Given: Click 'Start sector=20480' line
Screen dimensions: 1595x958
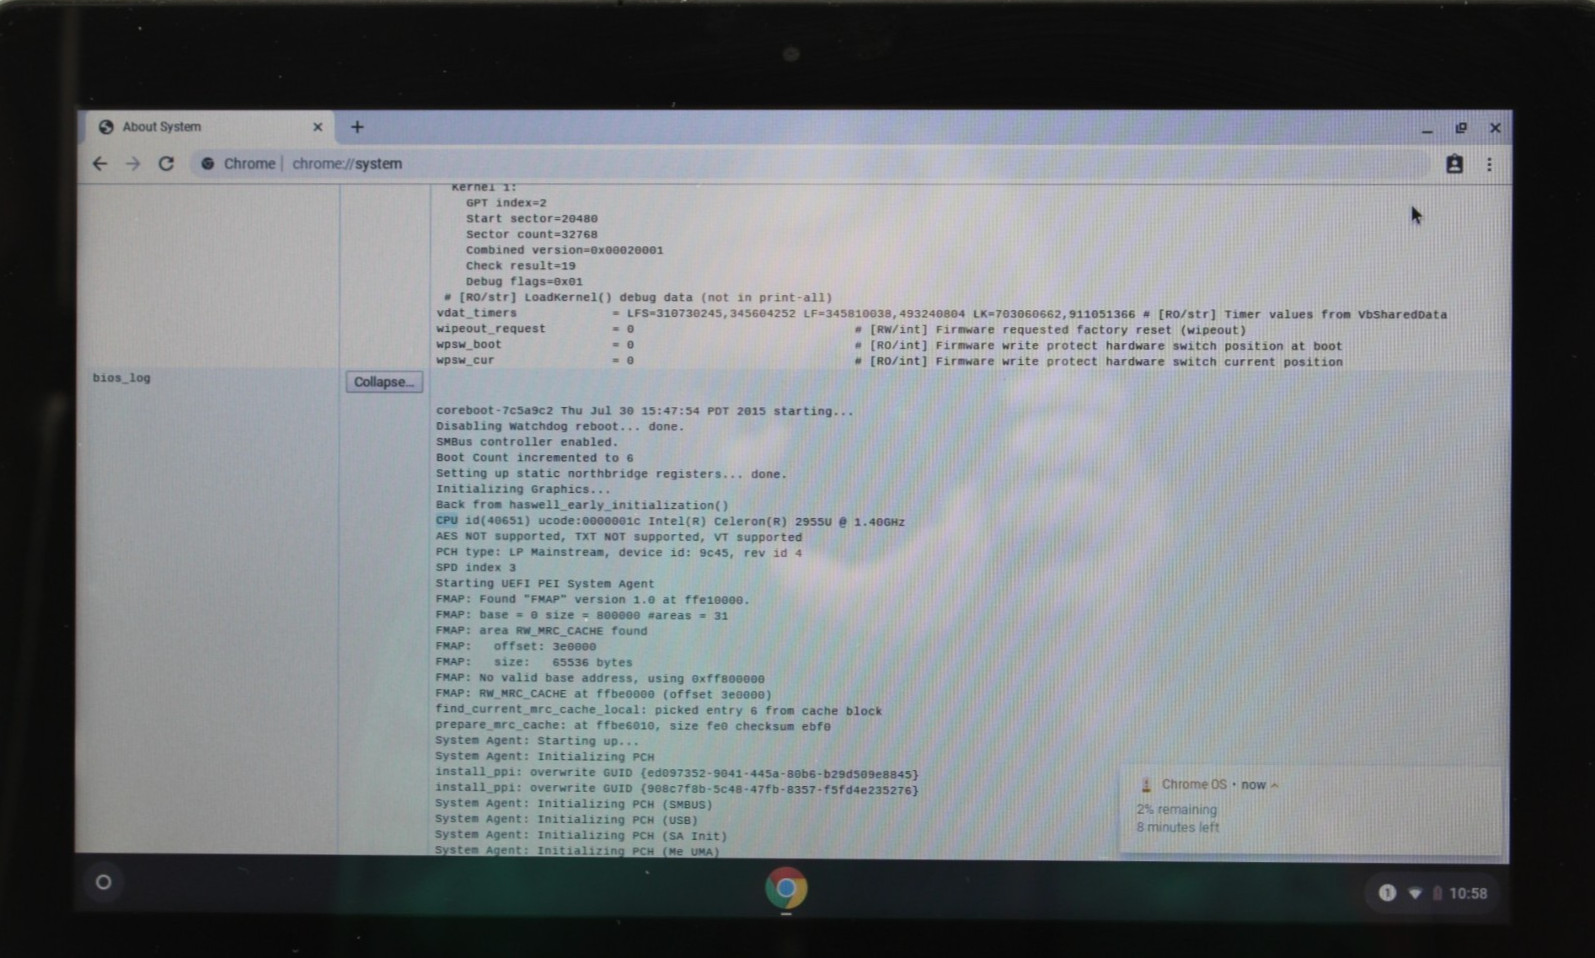Looking at the screenshot, I should pos(531,218).
